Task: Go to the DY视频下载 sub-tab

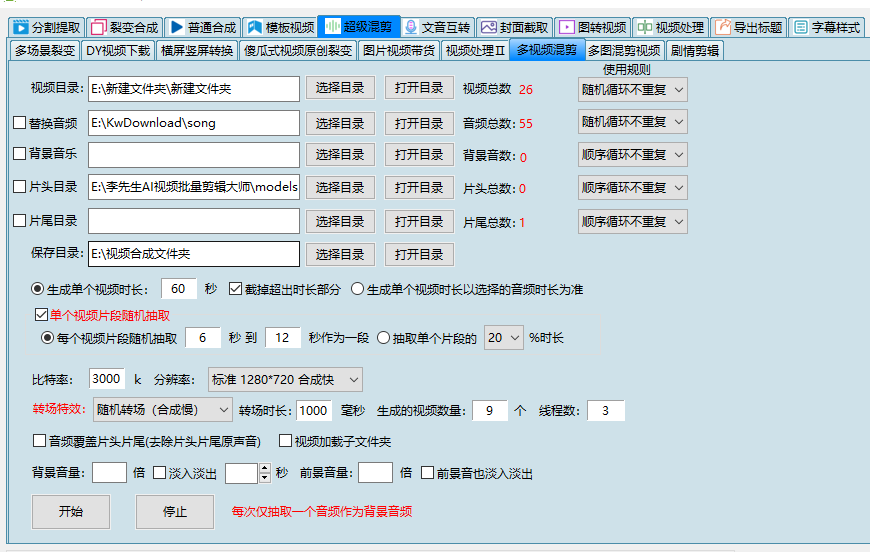Action: [x=117, y=50]
